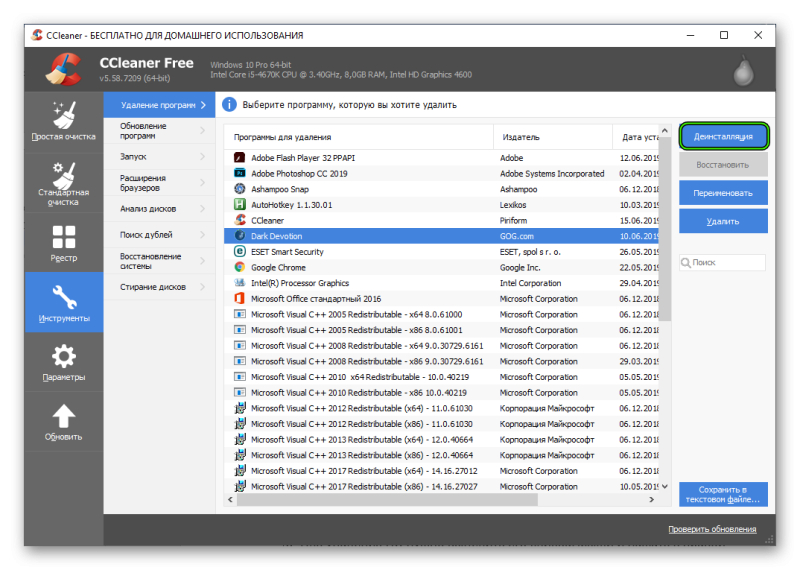This screenshot has height=570, width=800.
Task: Select the Google Chrome row name
Action: (x=278, y=267)
